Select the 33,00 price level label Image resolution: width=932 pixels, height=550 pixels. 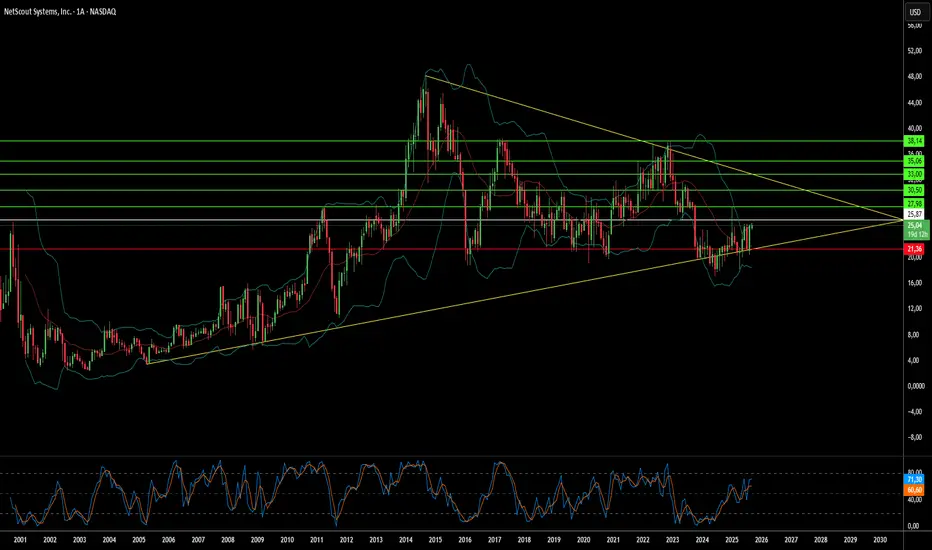click(x=913, y=174)
